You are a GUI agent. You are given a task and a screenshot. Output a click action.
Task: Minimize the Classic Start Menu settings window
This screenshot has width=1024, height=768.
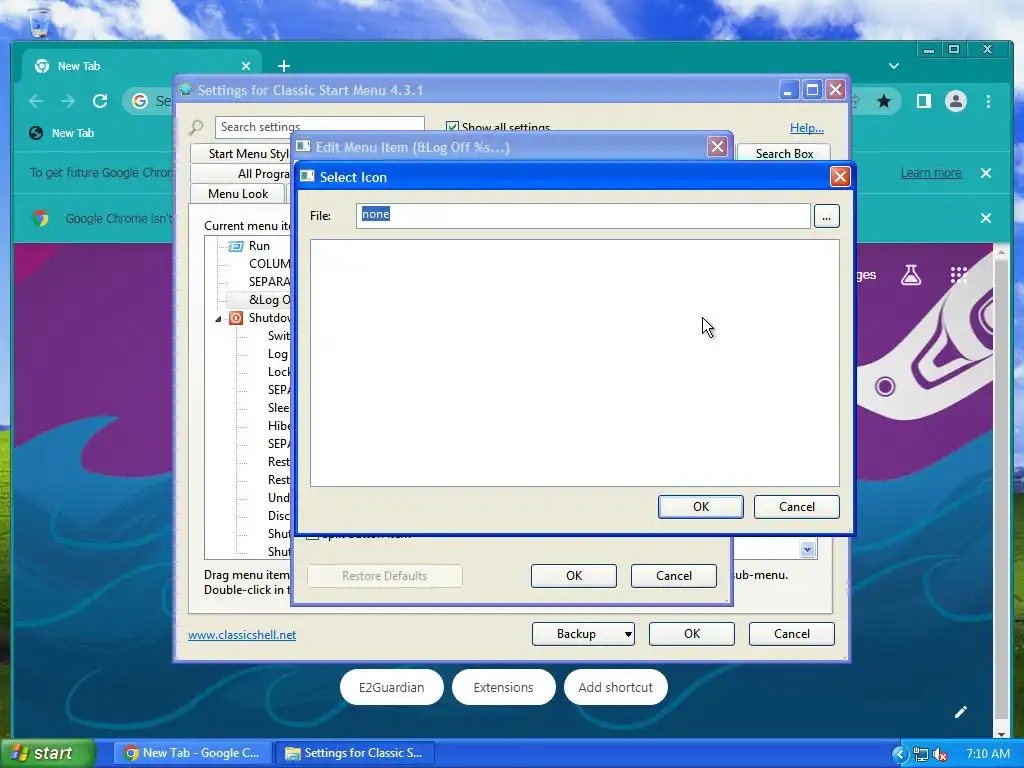click(x=788, y=90)
